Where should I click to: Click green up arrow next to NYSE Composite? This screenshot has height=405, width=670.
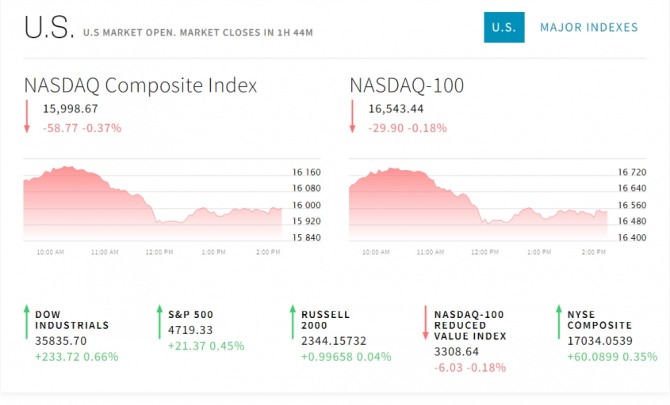(x=558, y=323)
